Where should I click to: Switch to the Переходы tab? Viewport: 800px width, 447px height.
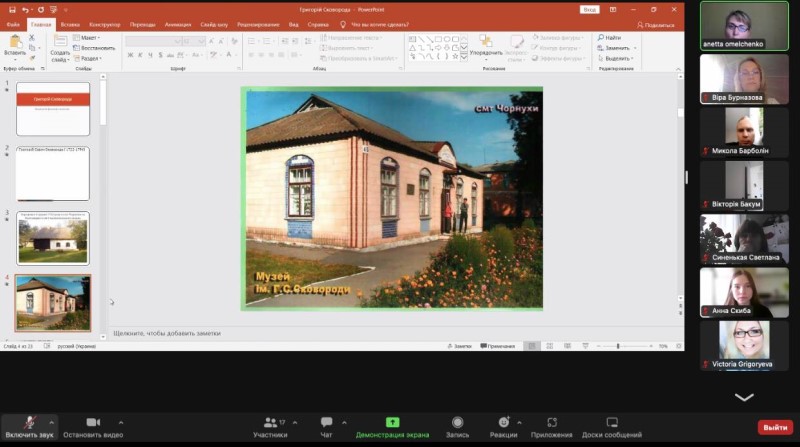tap(142, 24)
